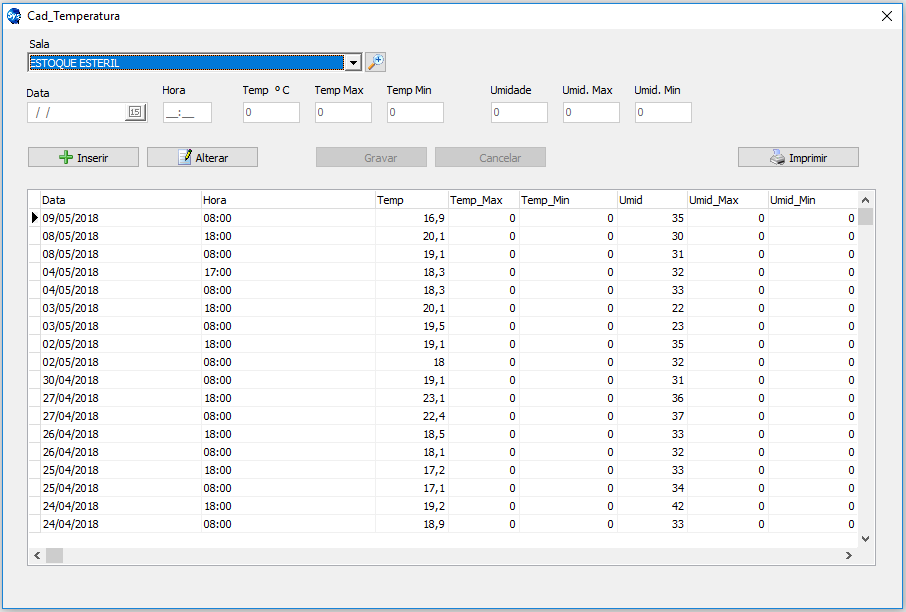906x612 pixels.
Task: Click the Umid column header
Action: (x=651, y=200)
